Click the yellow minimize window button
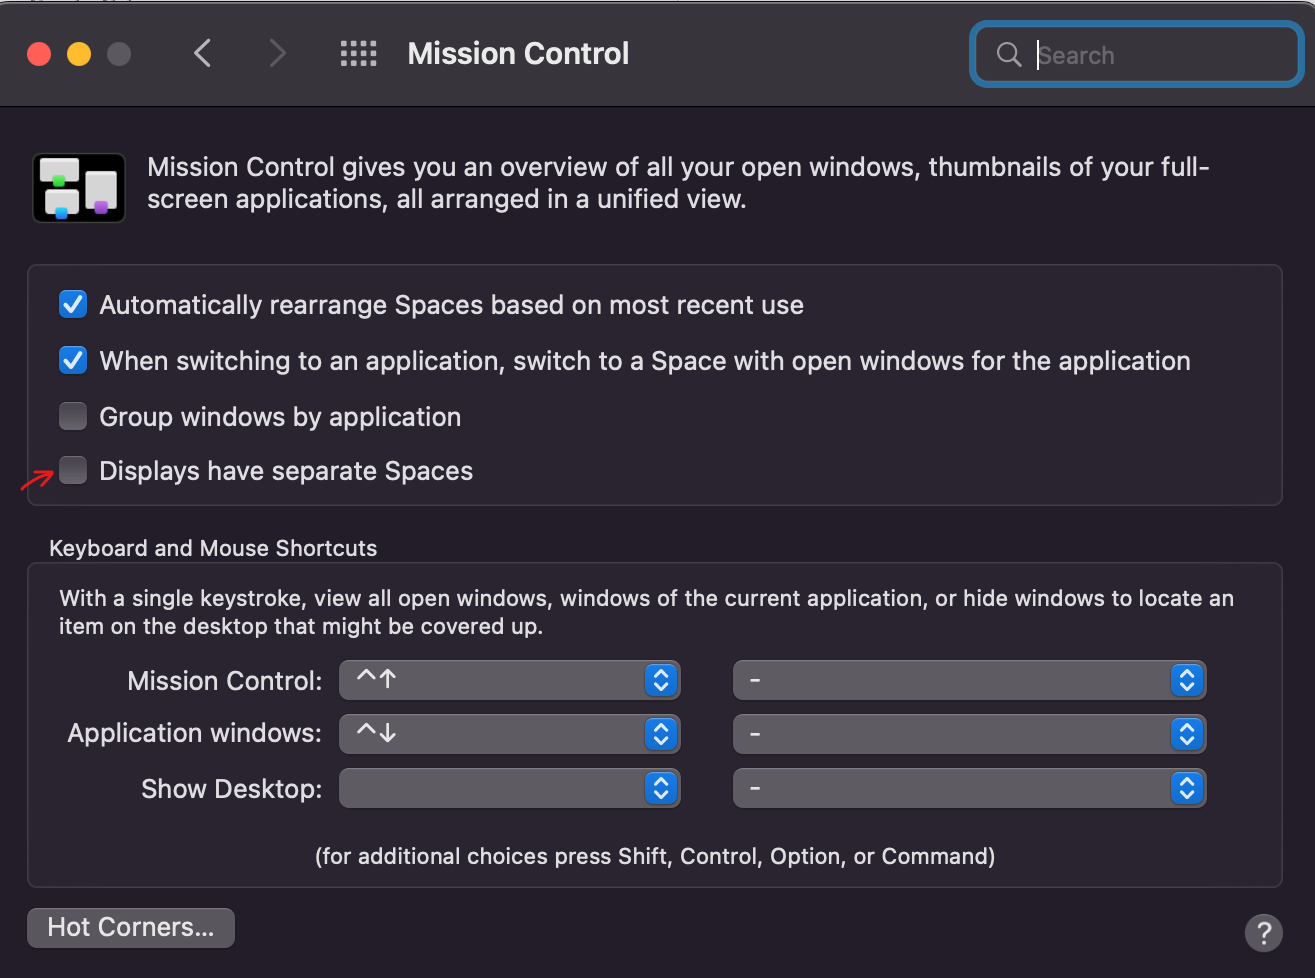This screenshot has height=978, width=1315. [79, 54]
